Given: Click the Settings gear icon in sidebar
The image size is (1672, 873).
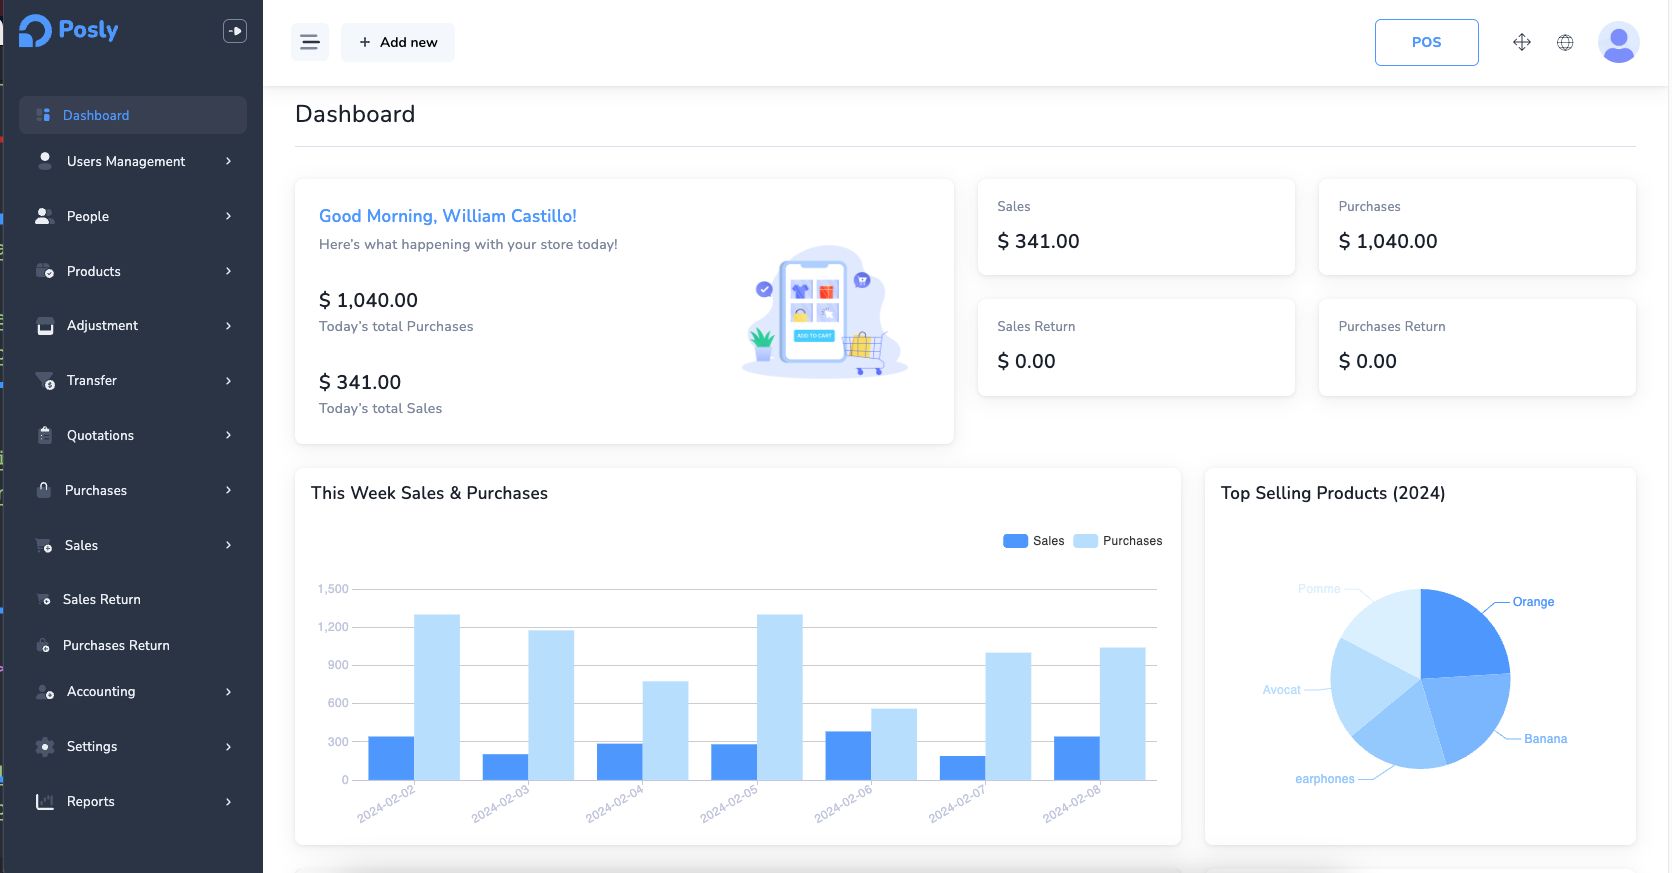Looking at the screenshot, I should (45, 746).
